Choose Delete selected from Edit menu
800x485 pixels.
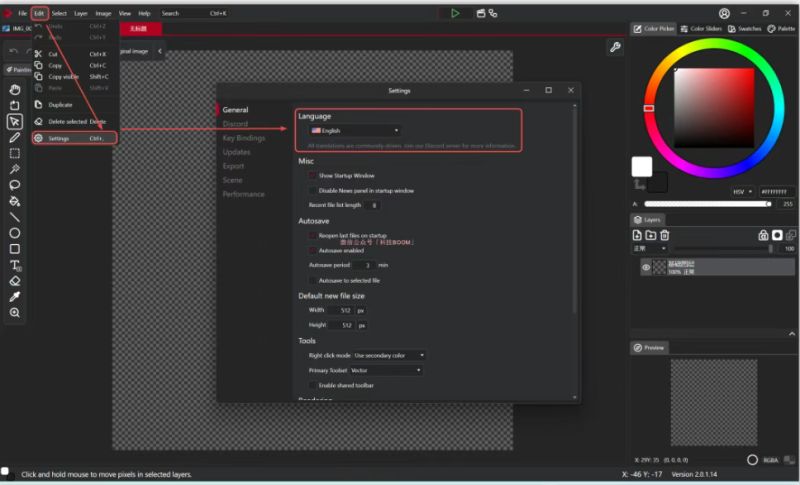(75, 121)
